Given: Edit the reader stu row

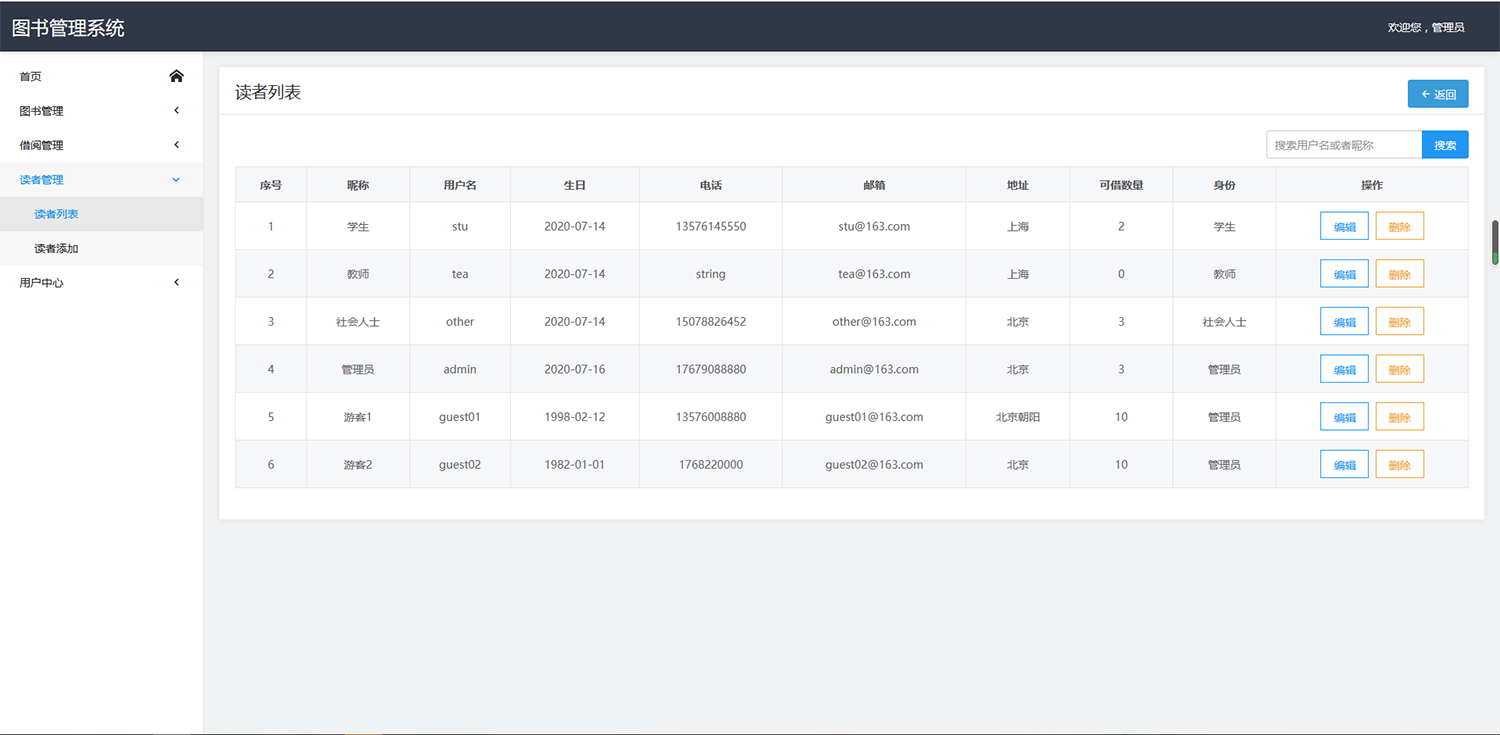Looking at the screenshot, I should click(1344, 226).
